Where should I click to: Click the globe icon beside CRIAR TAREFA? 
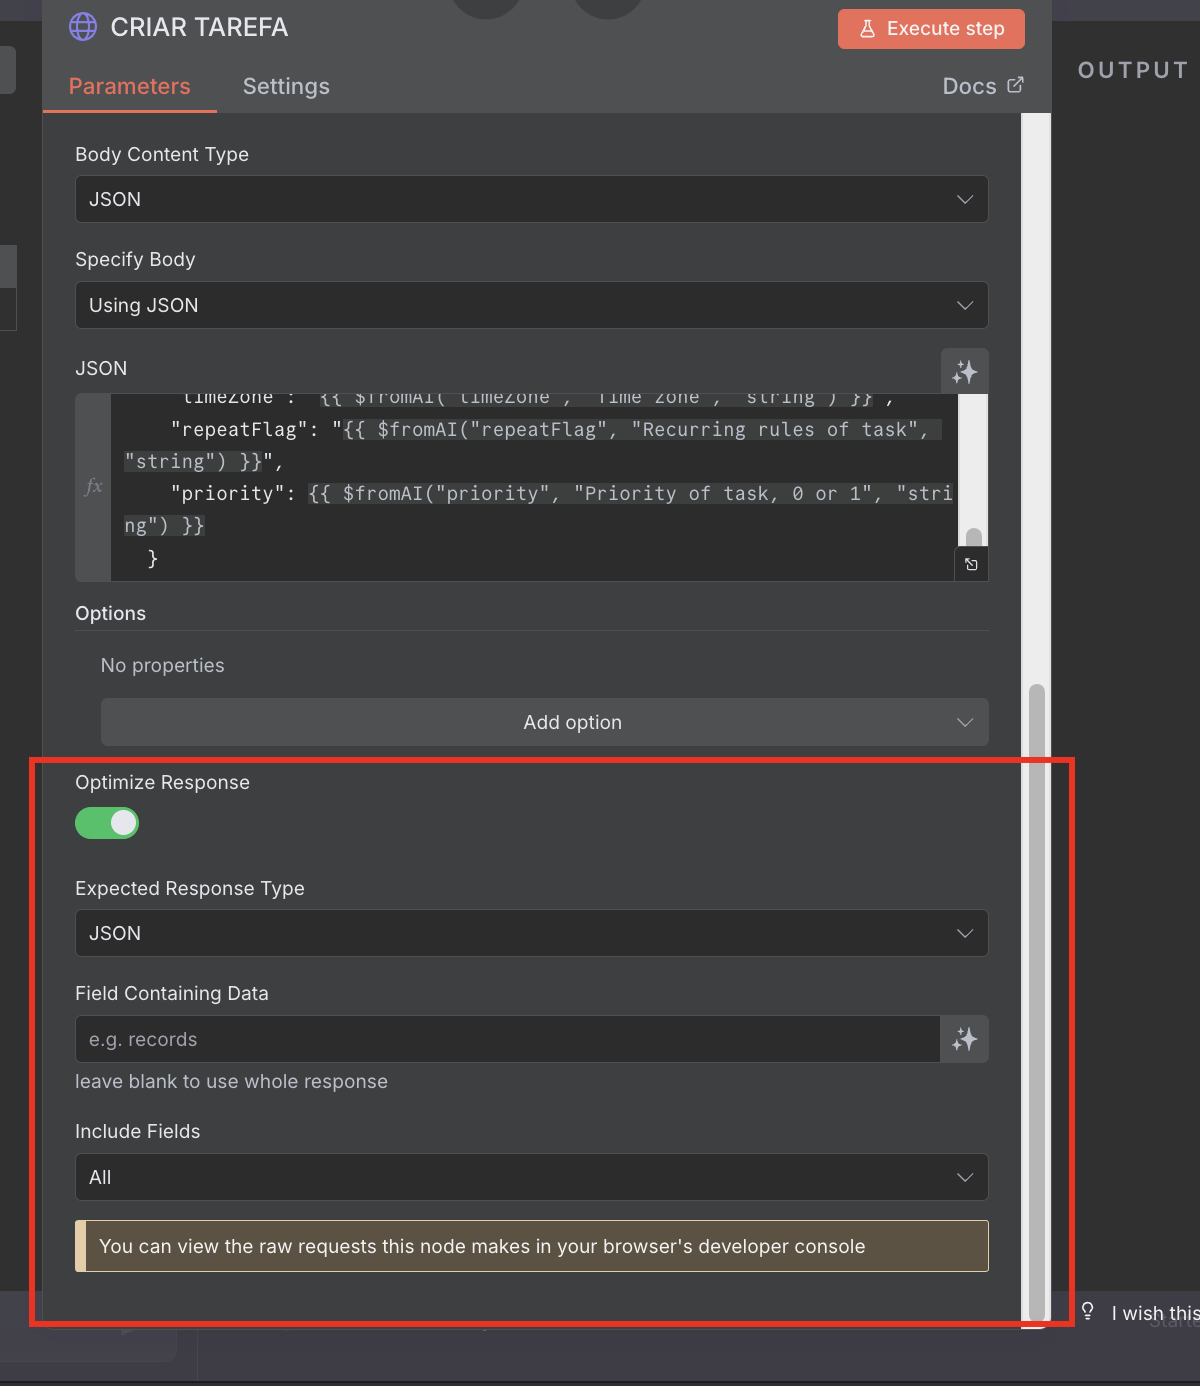pos(83,27)
